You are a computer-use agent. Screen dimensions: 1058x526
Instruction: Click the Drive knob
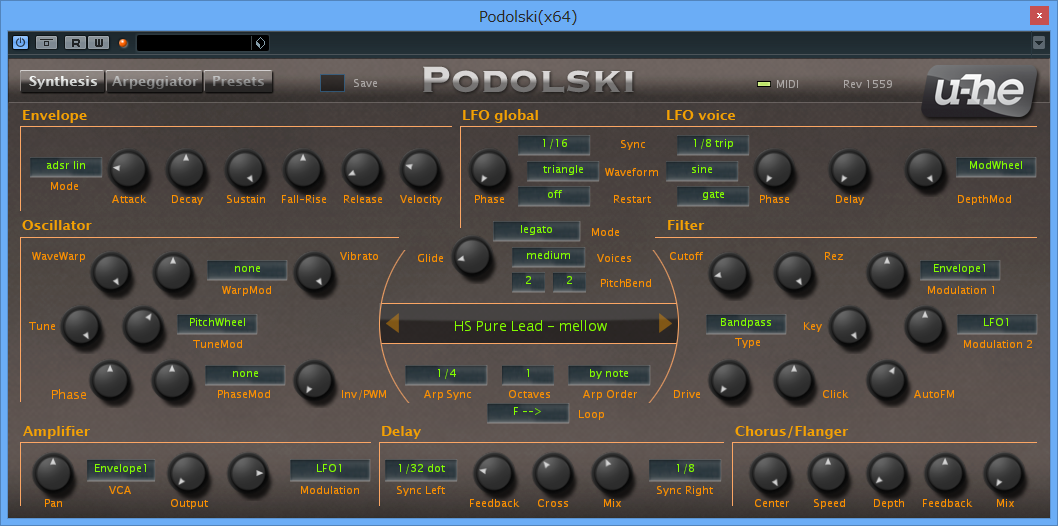pos(729,380)
